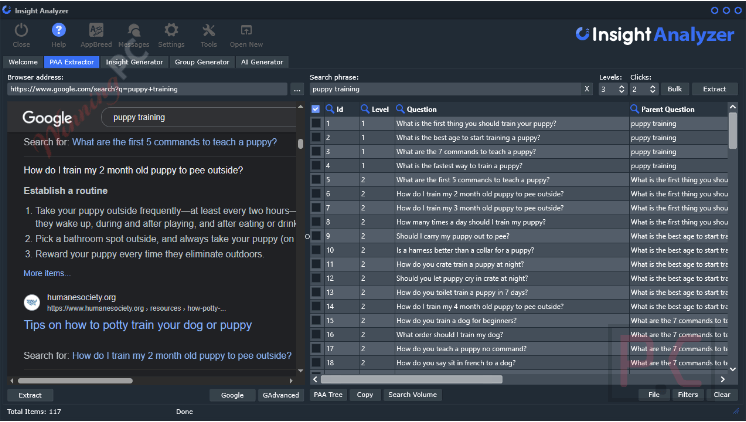Click the Extract button below the browser
The width and height of the screenshot is (746, 422).
(30, 395)
